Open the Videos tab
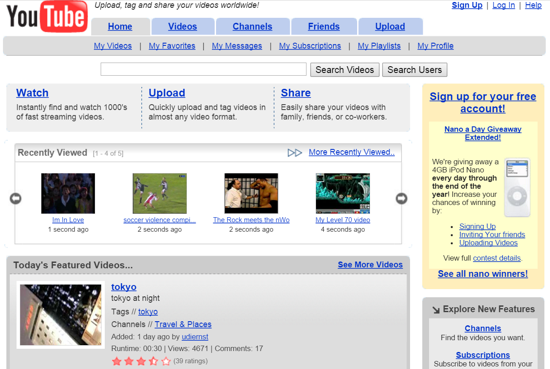The image size is (550, 369). (x=183, y=27)
